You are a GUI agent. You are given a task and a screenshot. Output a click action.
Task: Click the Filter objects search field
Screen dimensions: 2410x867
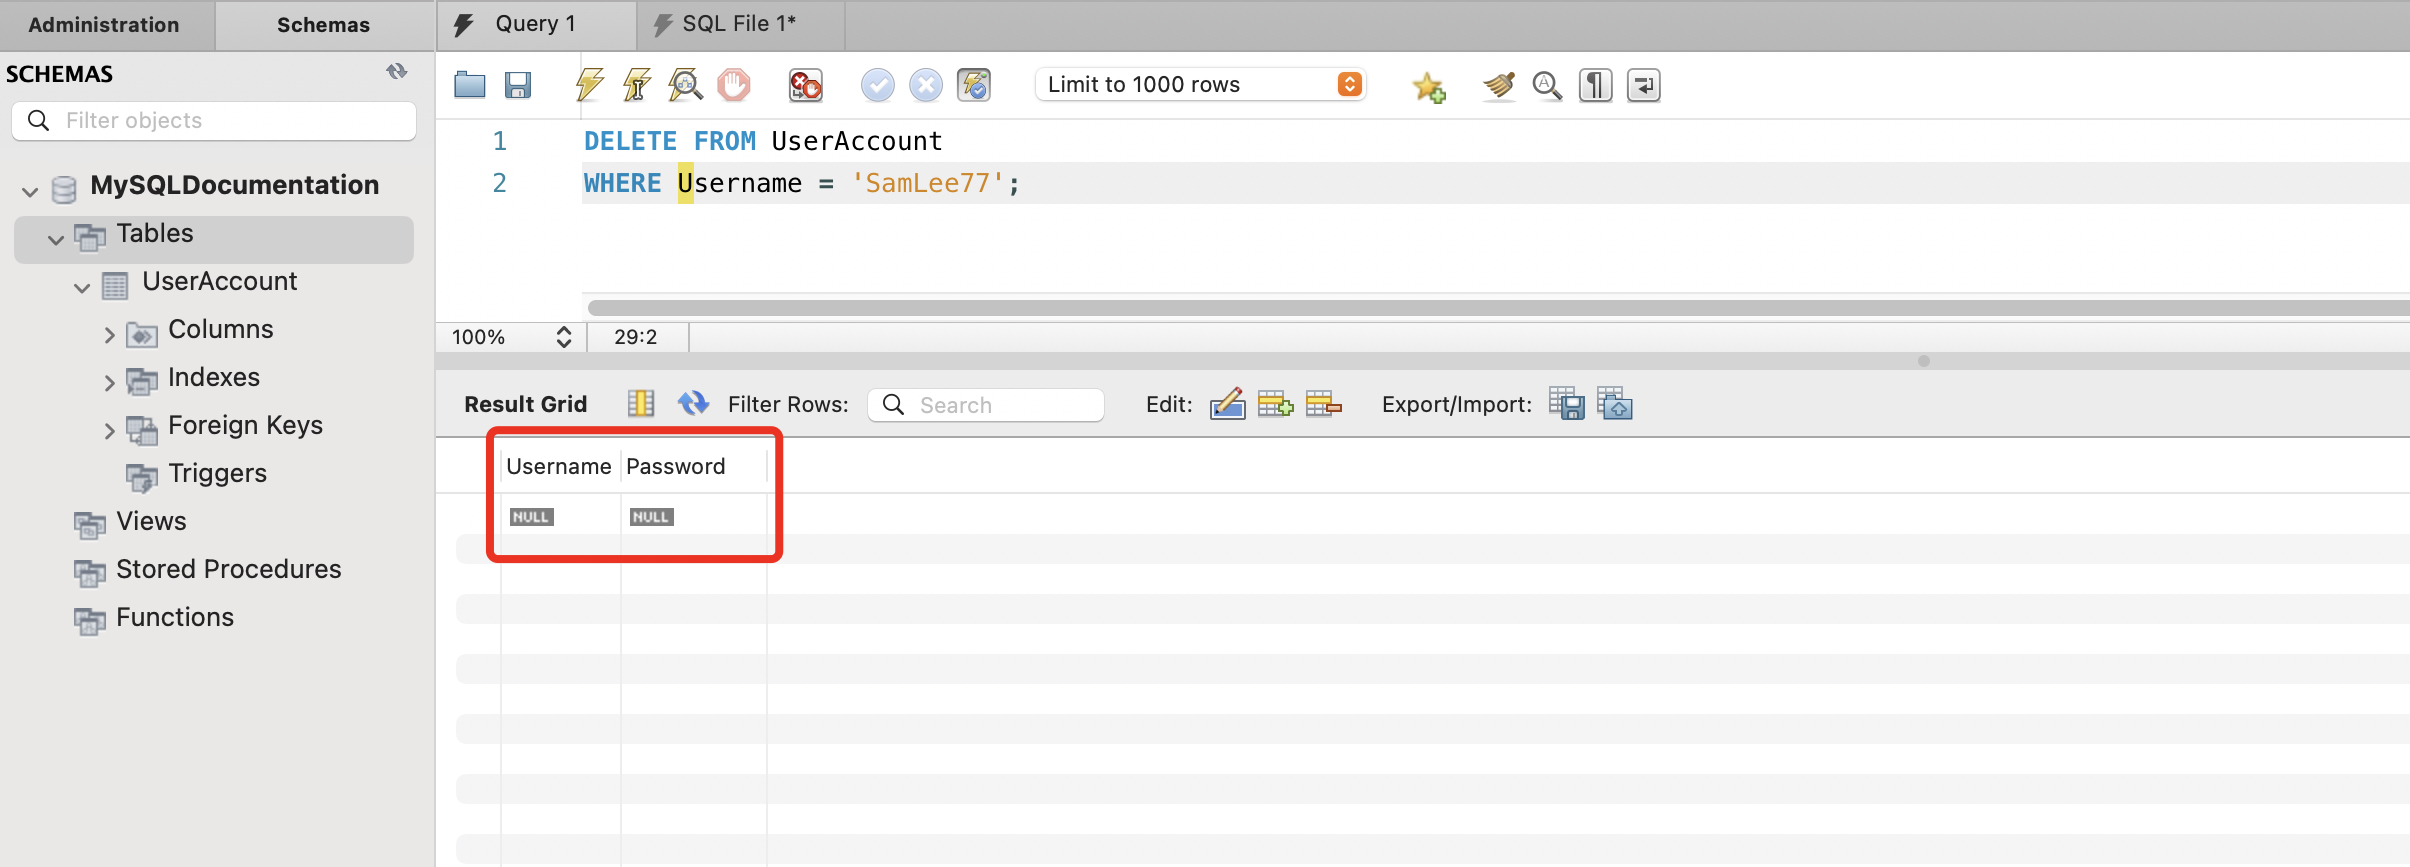click(x=230, y=121)
